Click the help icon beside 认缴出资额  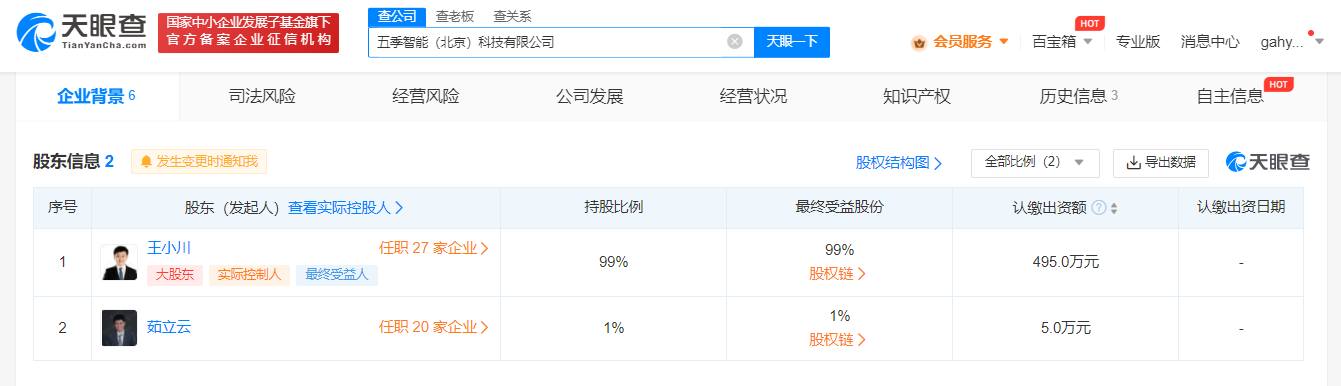[1099, 208]
